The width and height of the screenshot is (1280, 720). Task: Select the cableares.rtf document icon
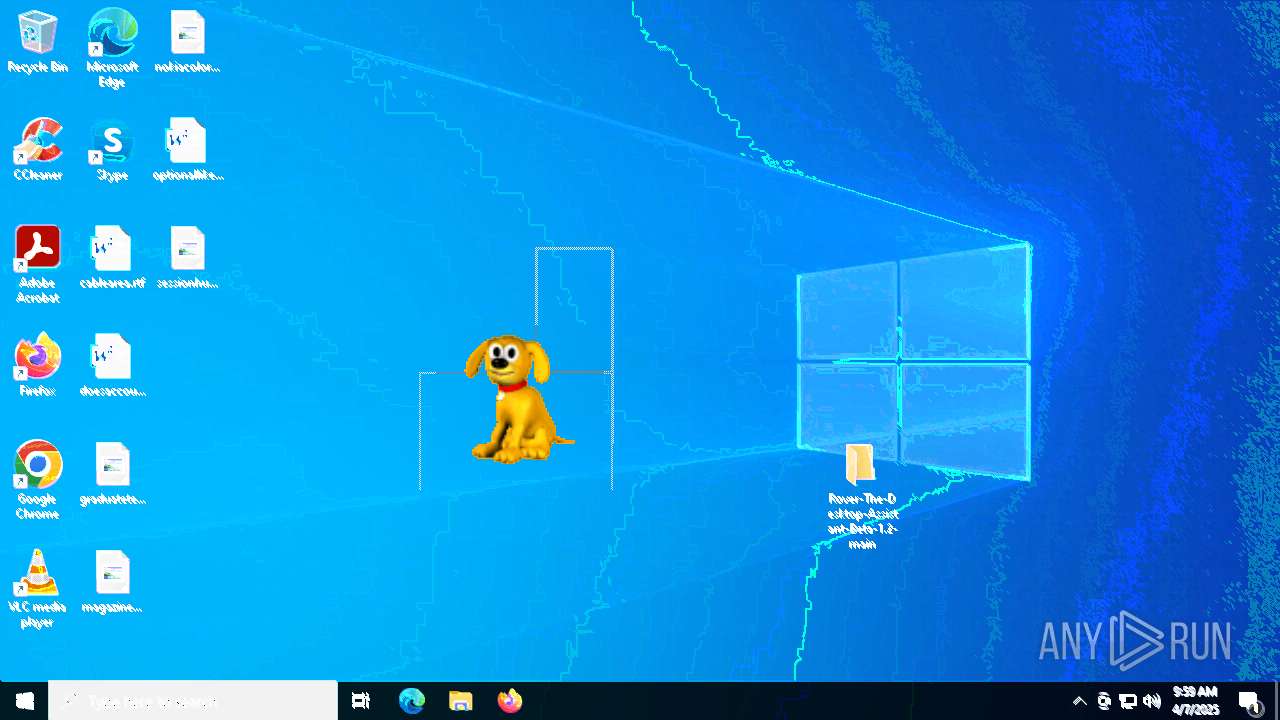pyautogui.click(x=112, y=258)
